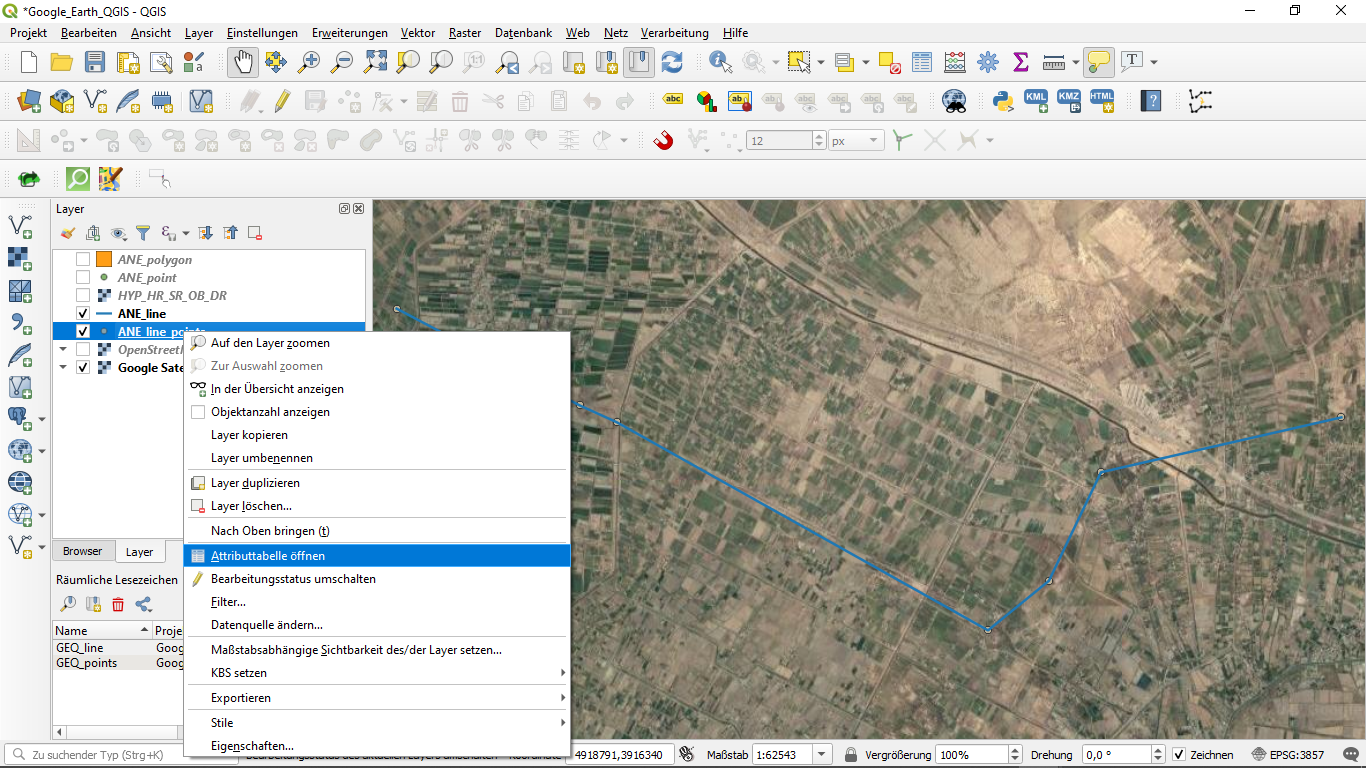The width and height of the screenshot is (1366, 768).
Task: Click the Zoom In magnifier tool
Action: (309, 62)
